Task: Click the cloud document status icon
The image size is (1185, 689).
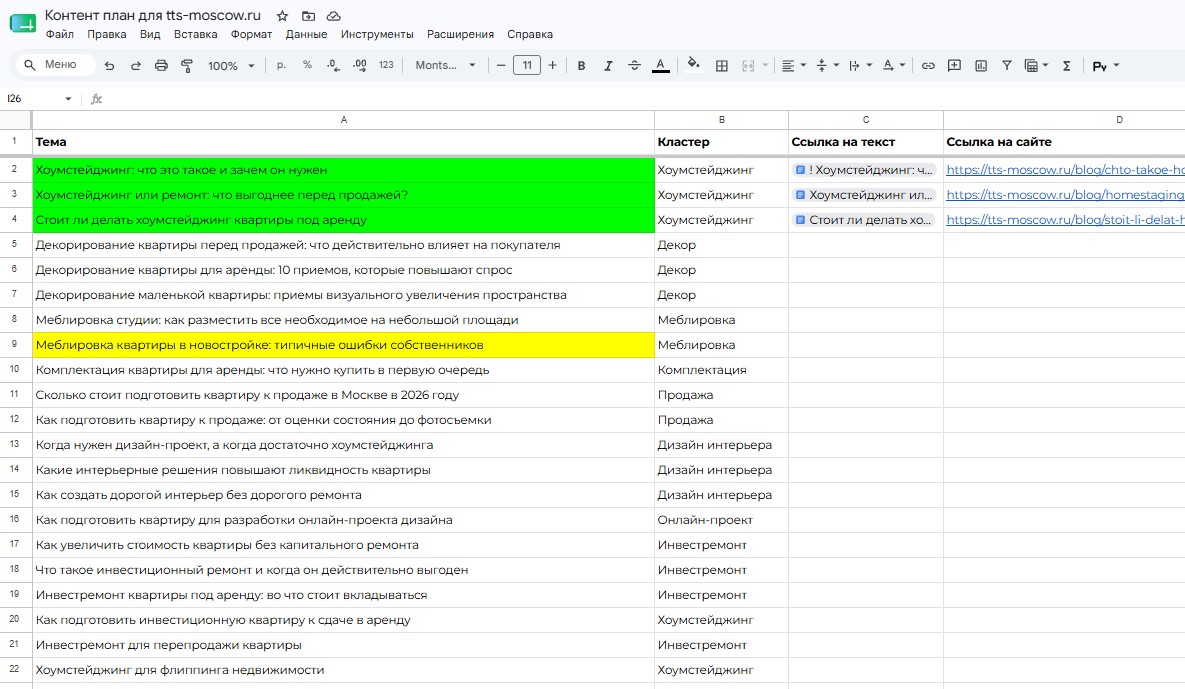Action: click(x=333, y=16)
